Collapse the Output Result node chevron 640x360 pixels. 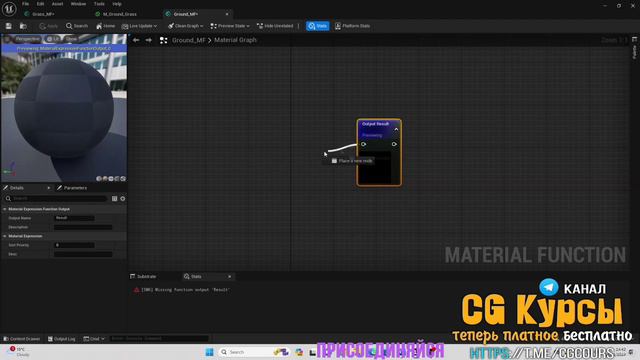[x=396, y=129]
